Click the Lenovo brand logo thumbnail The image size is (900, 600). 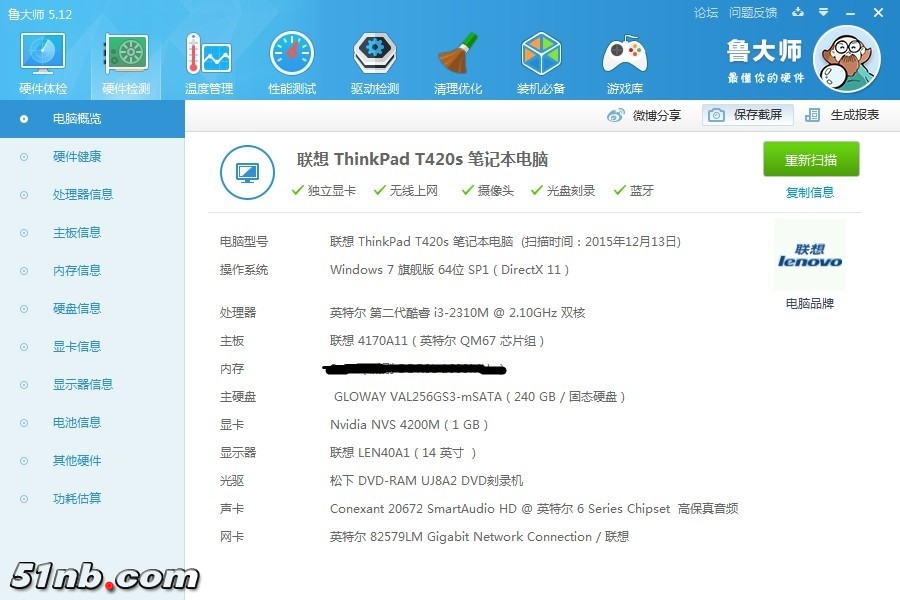pos(810,256)
